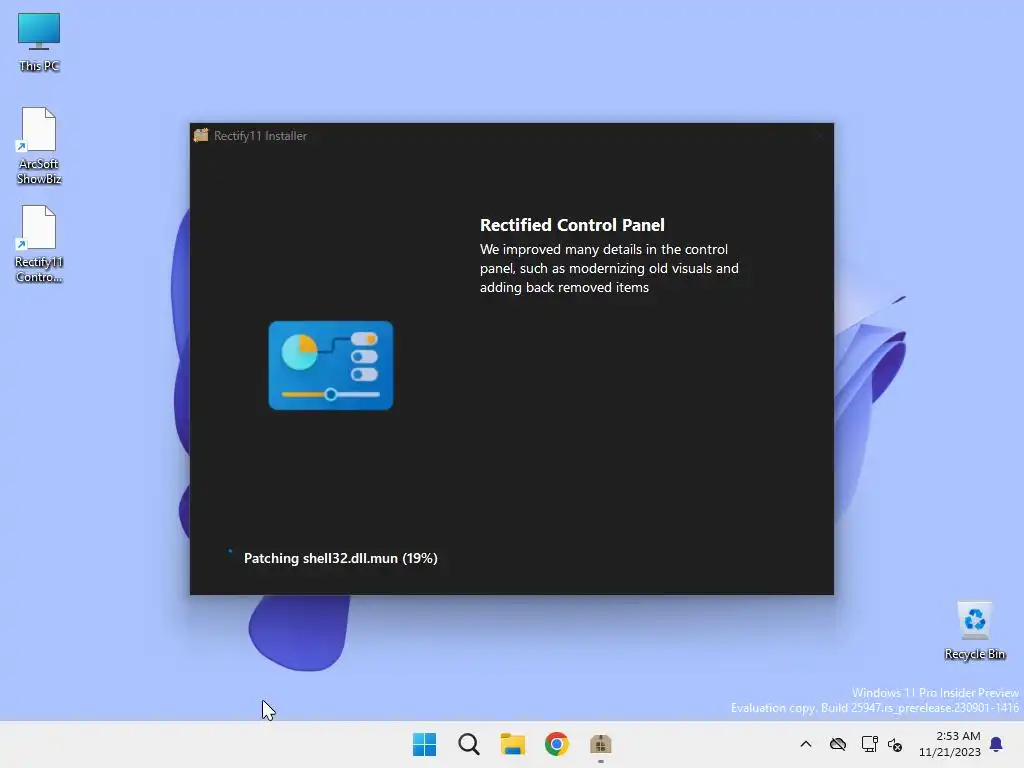
Task: Click the Control Panel illustration in the installer
Action: [330, 365]
